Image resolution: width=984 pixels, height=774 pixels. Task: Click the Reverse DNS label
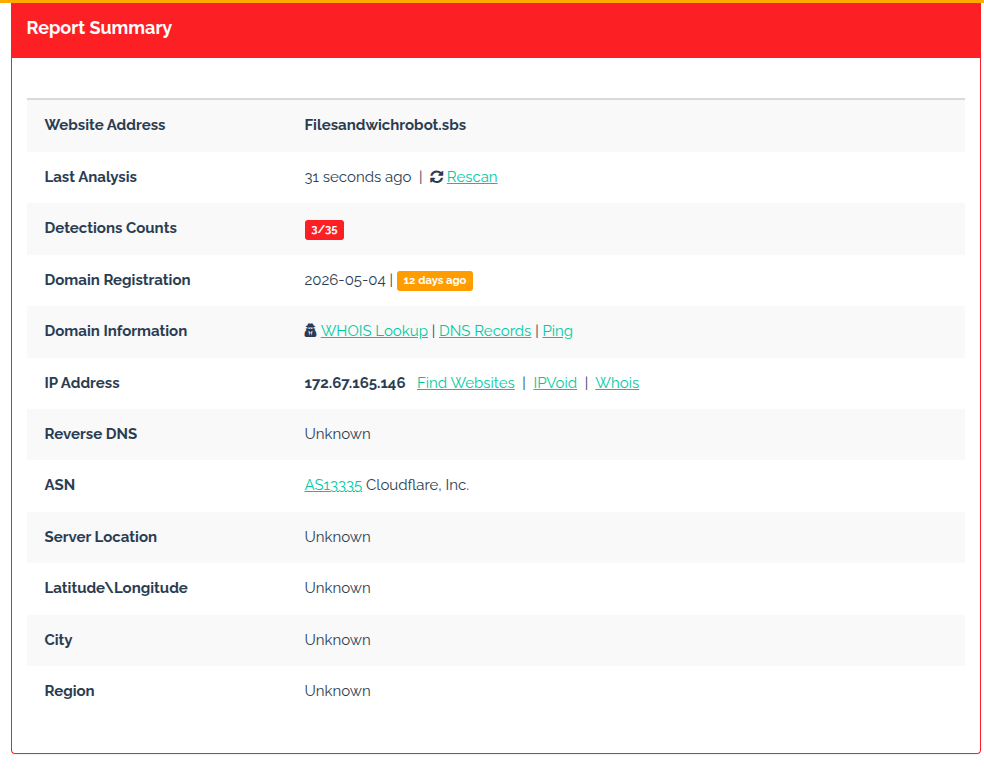pyautogui.click(x=90, y=434)
